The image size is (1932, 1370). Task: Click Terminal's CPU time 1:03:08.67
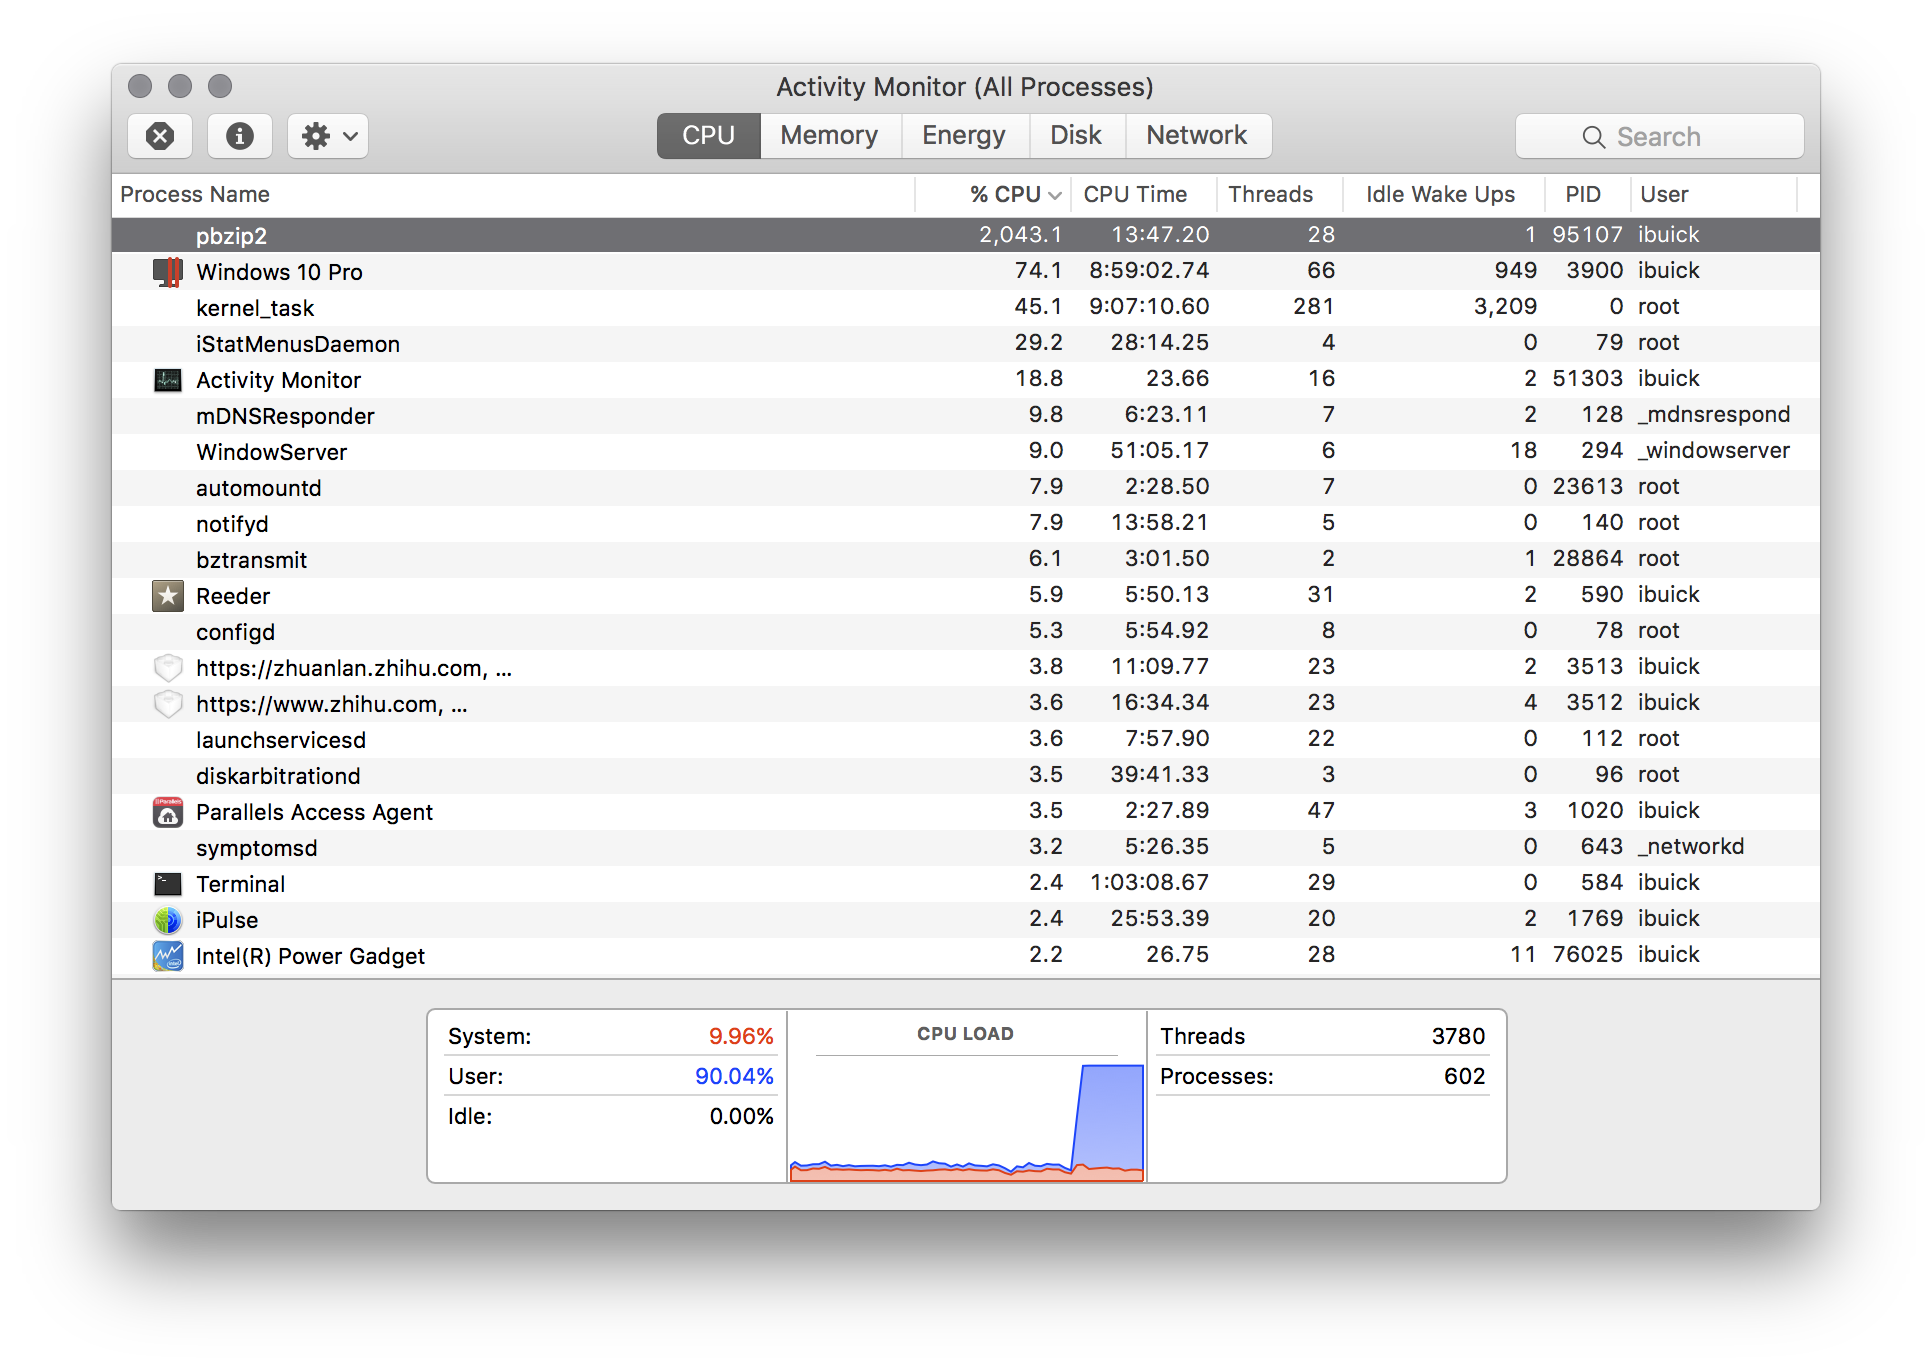[x=1149, y=882]
